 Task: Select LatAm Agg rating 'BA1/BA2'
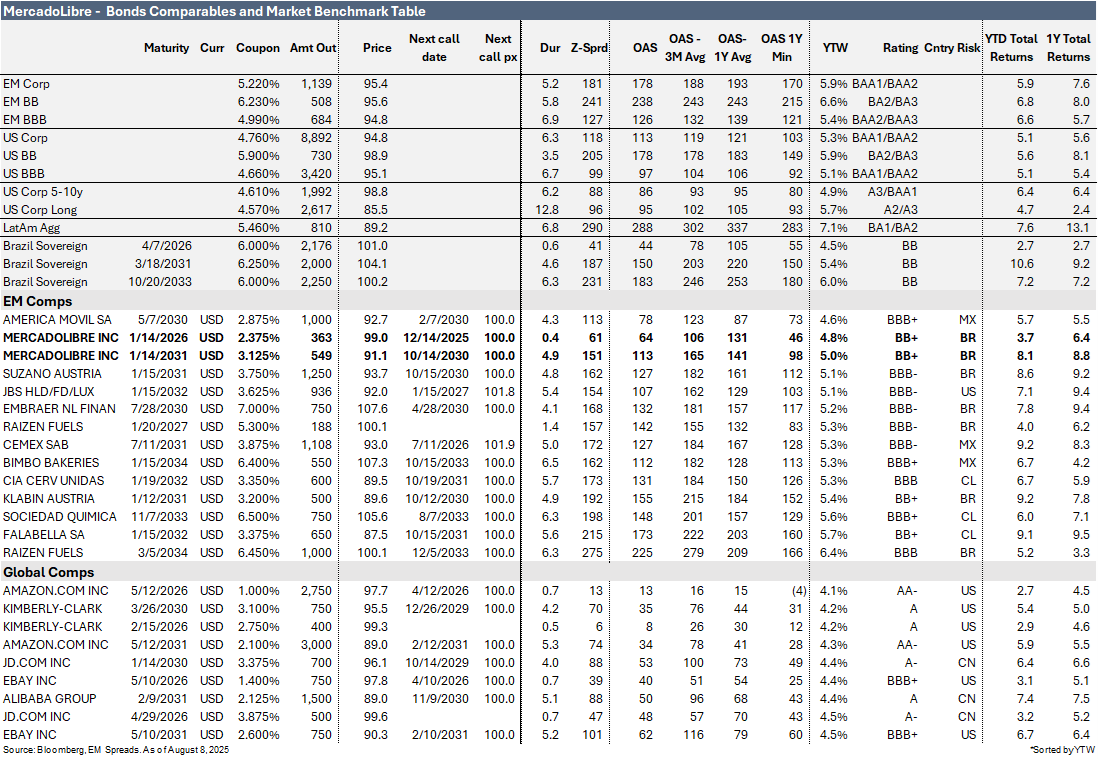(x=893, y=228)
